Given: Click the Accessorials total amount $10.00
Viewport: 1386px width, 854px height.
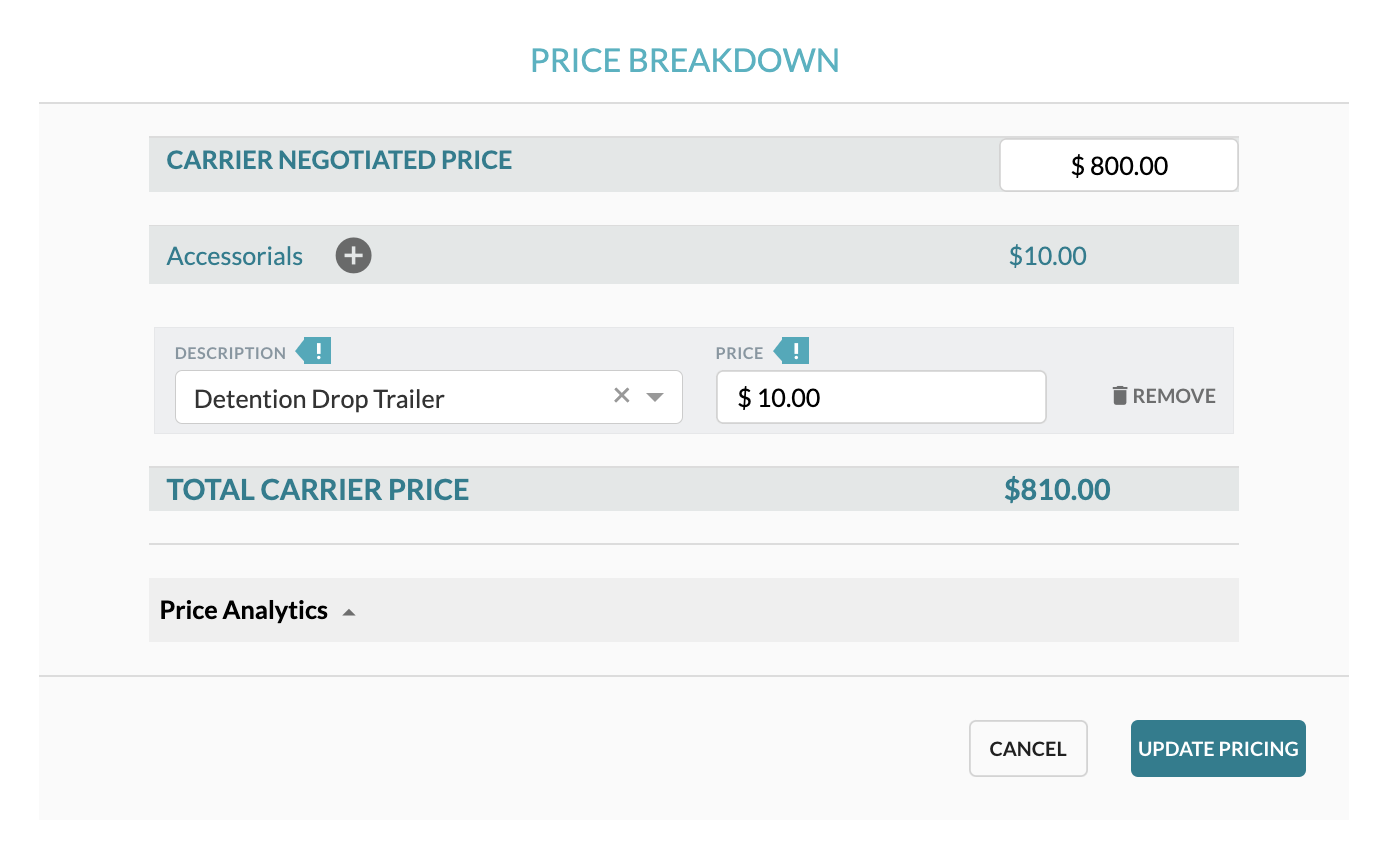Looking at the screenshot, I should [x=1047, y=256].
